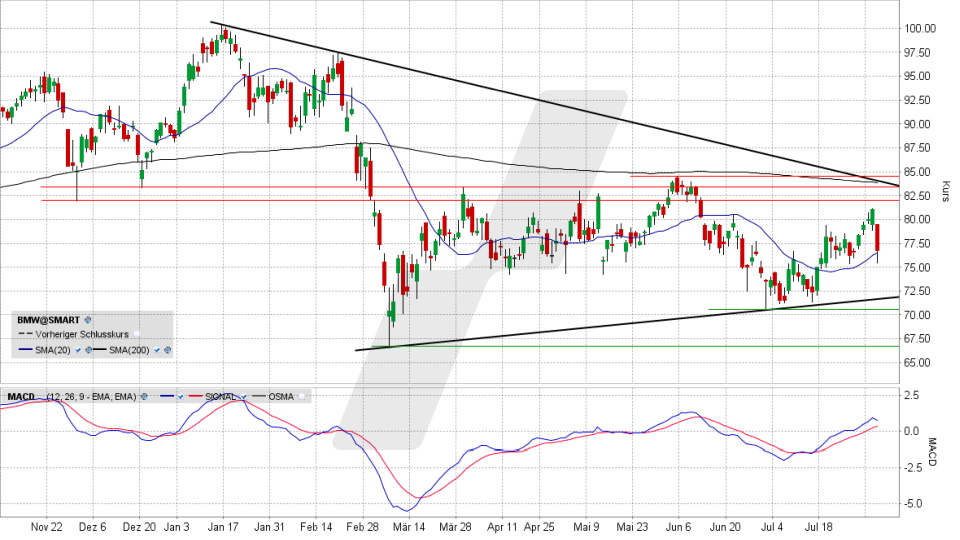The image size is (960, 540).
Task: Enable Vorheriger Schlusskurs checkbox
Action: pyautogui.click(x=137, y=334)
